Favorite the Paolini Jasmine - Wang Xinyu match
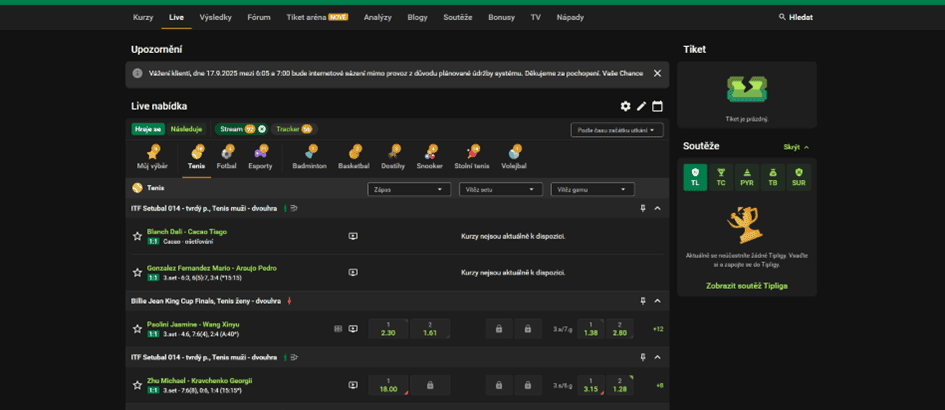This screenshot has height=410, width=945. (137, 329)
